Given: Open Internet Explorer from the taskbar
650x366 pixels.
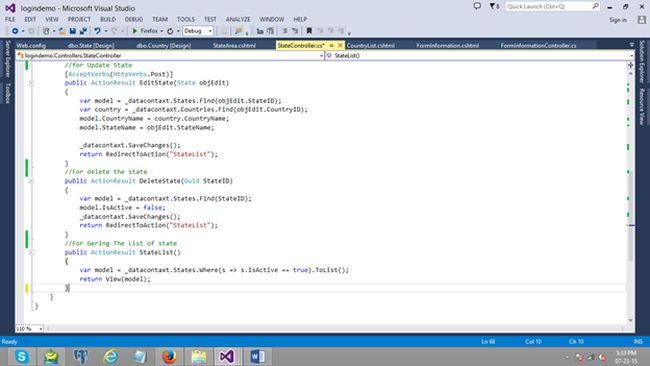Looking at the screenshot, I should point(110,356).
